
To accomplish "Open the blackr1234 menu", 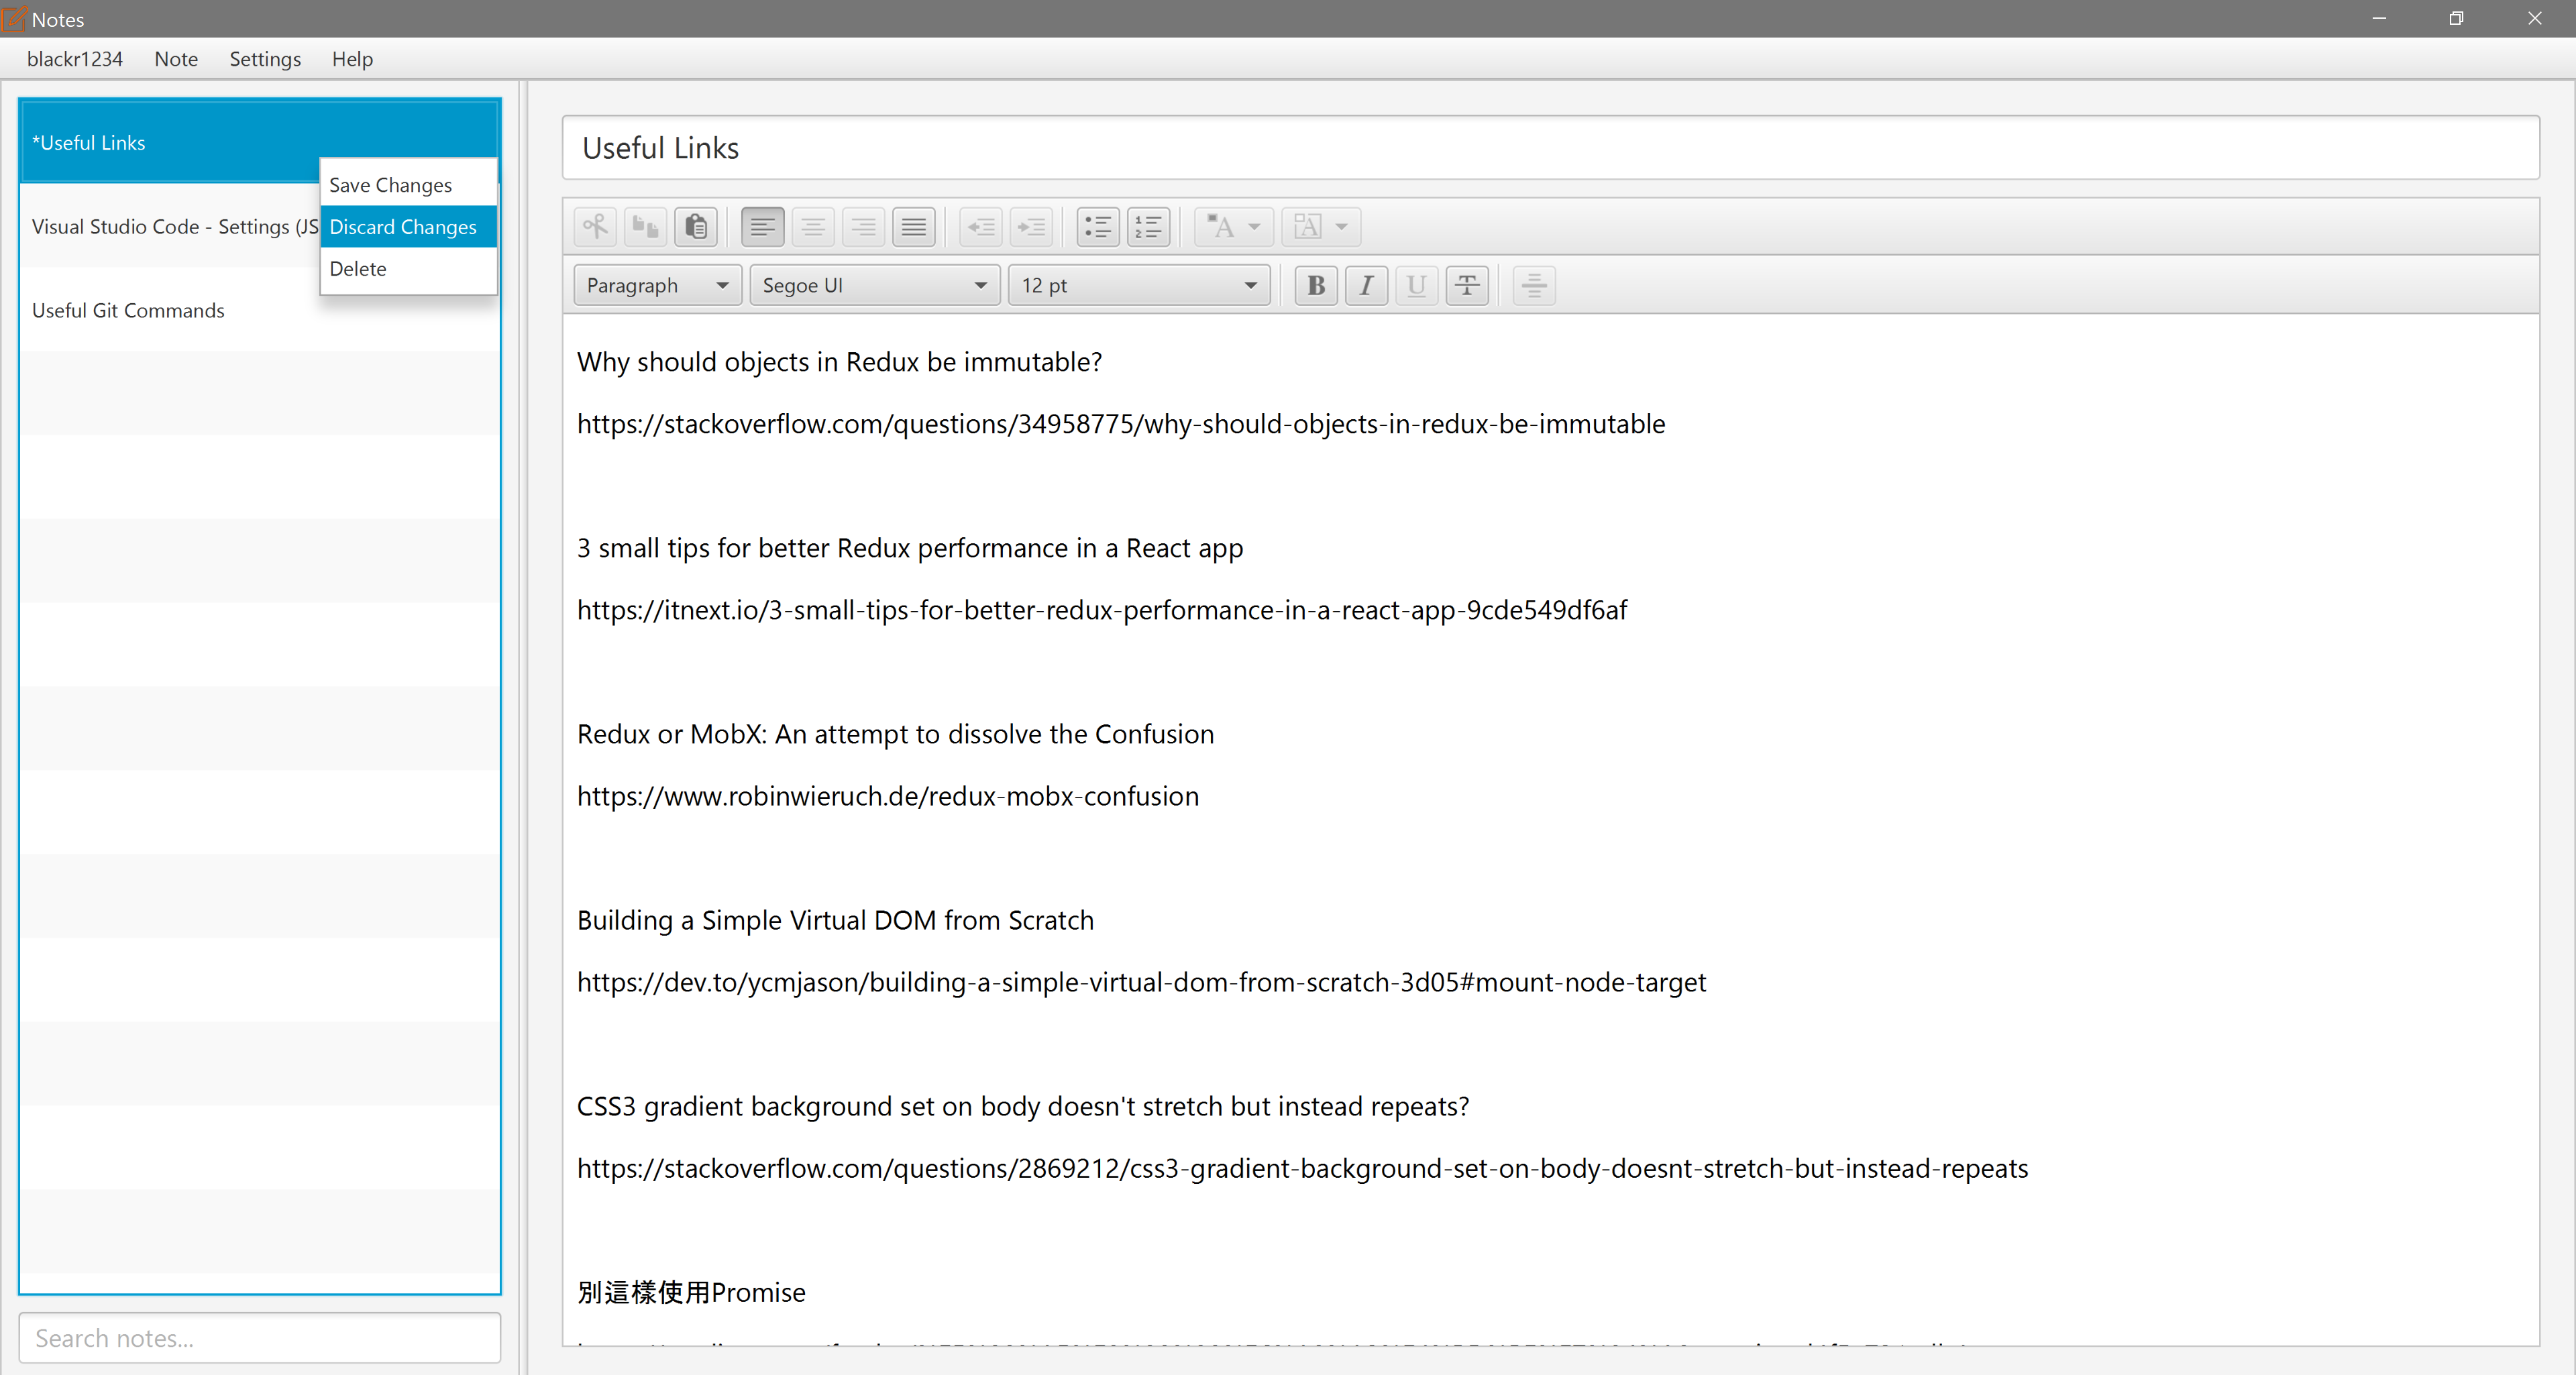I will point(75,59).
